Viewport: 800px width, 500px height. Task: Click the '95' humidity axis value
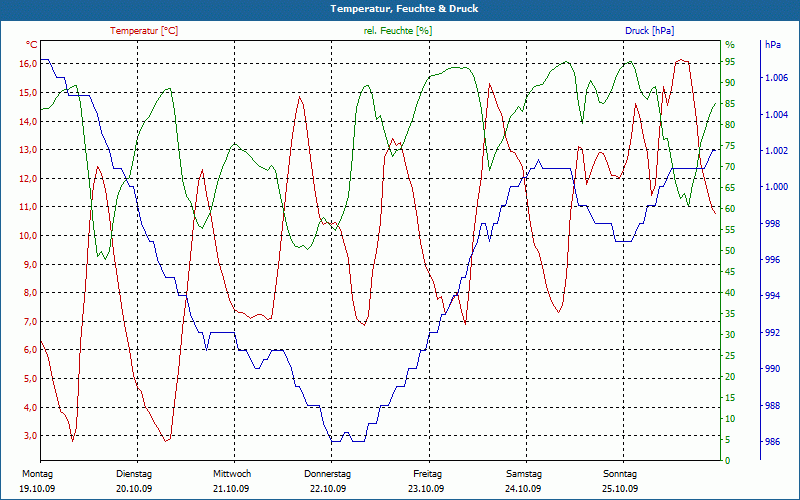coord(730,62)
